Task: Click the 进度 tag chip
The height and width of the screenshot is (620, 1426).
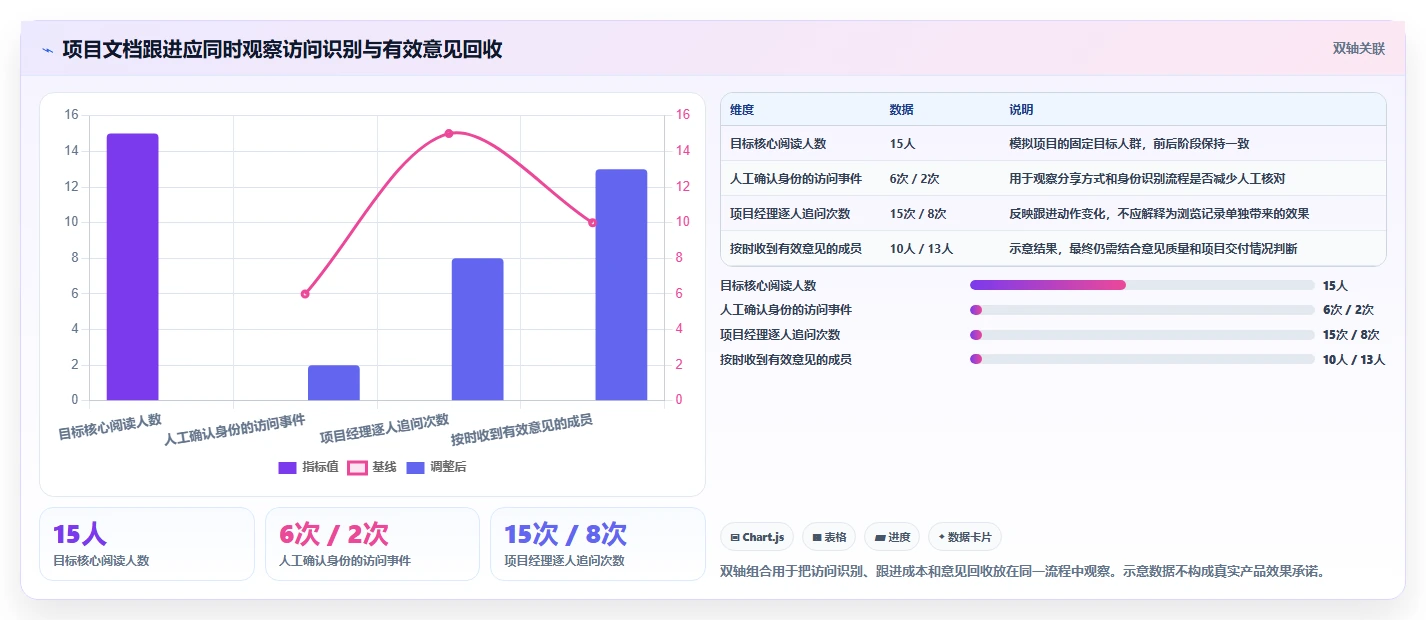Action: click(x=892, y=537)
